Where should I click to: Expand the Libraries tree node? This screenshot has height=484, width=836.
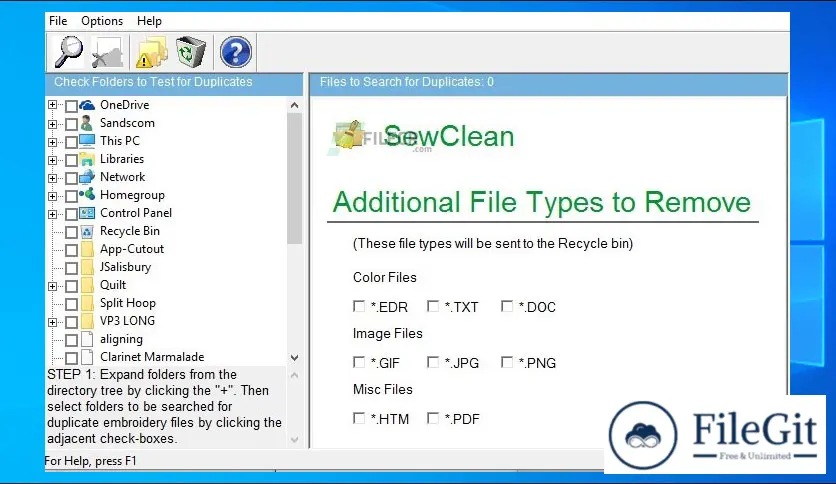(52, 160)
